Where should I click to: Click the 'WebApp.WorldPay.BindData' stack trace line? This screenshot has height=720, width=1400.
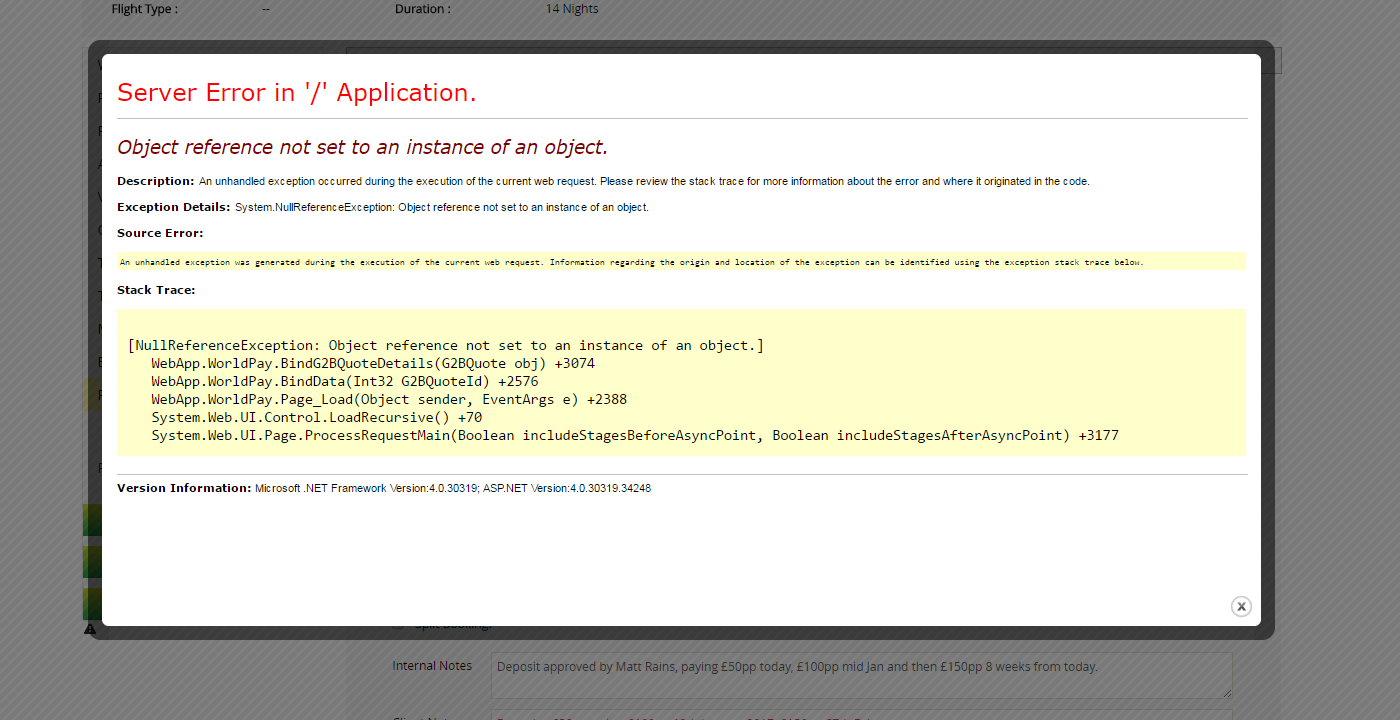[x=345, y=381]
